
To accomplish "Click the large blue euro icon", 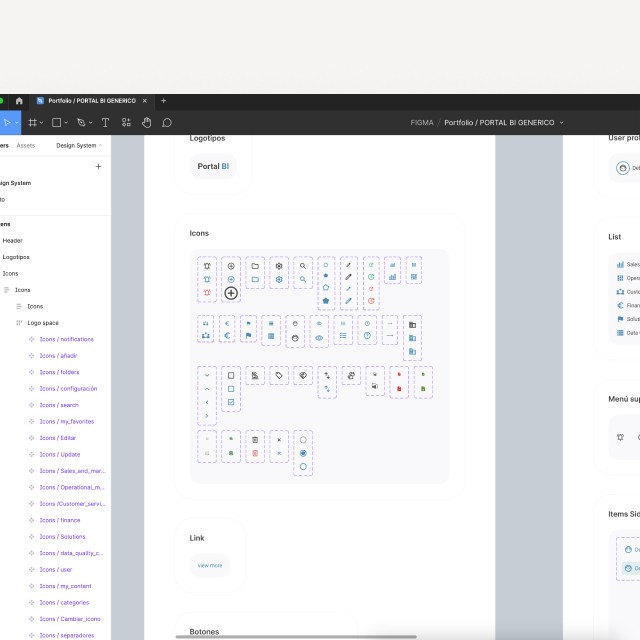I will (x=227, y=336).
